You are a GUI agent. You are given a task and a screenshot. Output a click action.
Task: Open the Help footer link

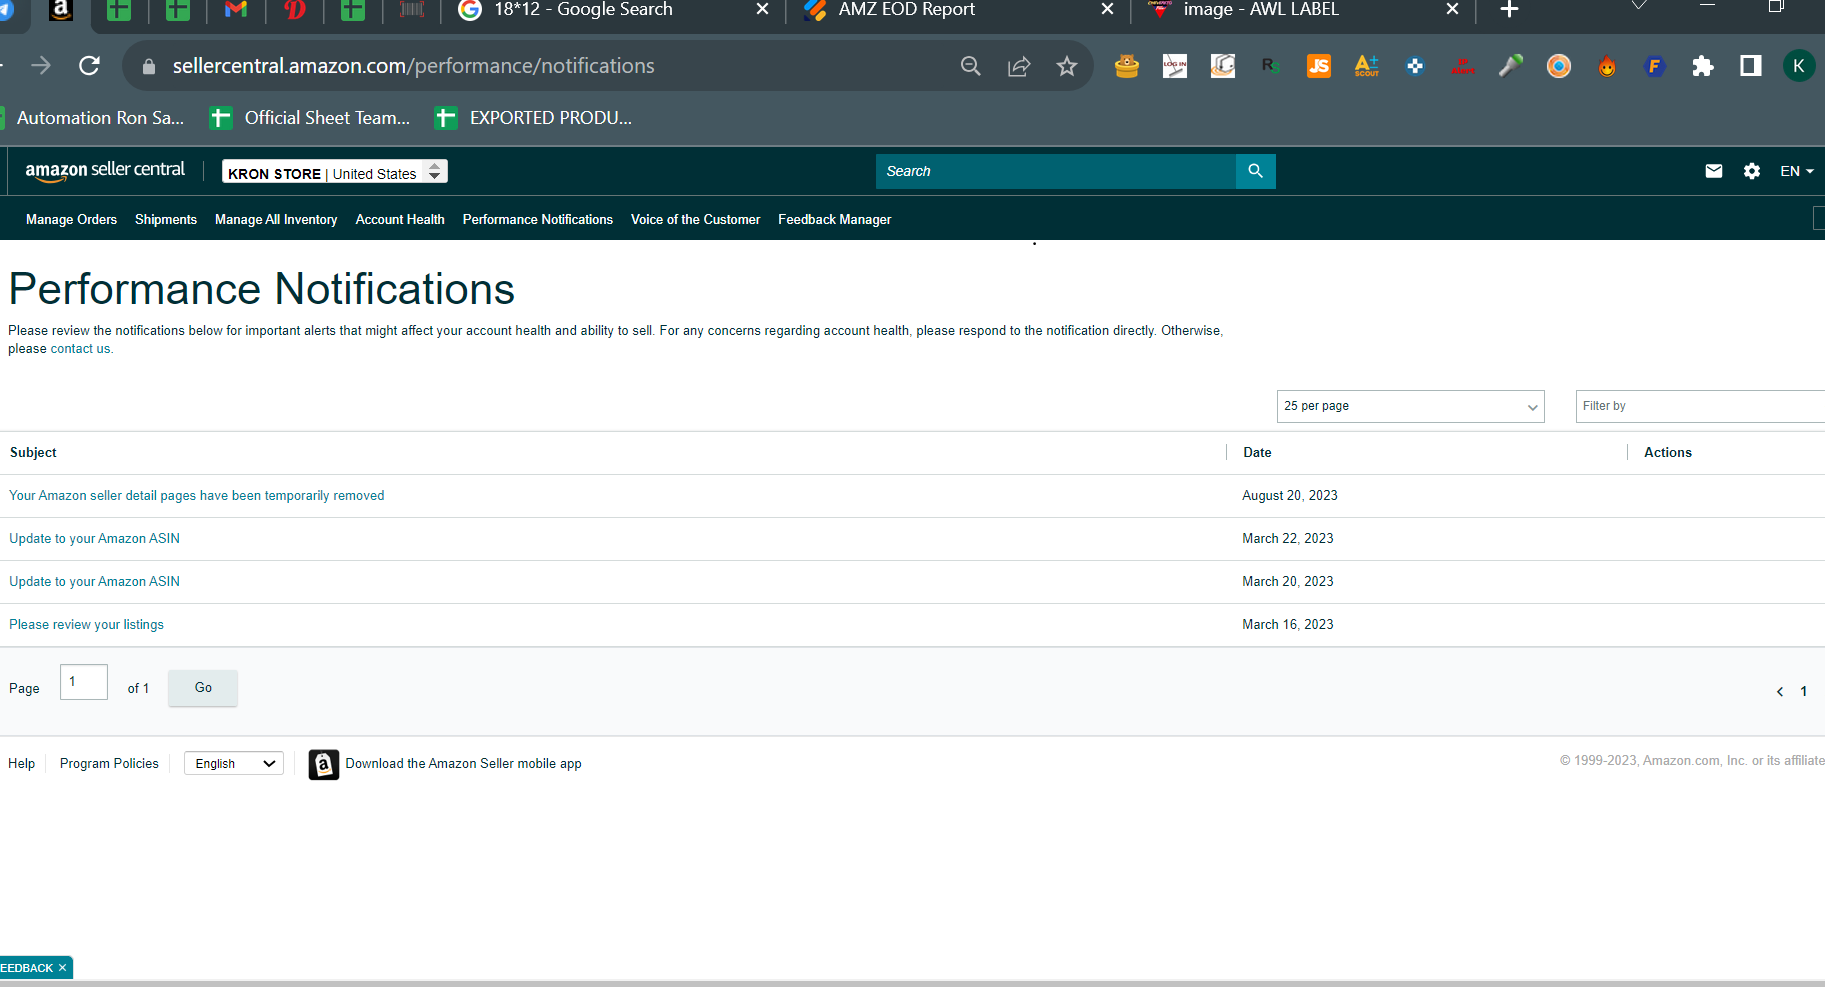22,764
